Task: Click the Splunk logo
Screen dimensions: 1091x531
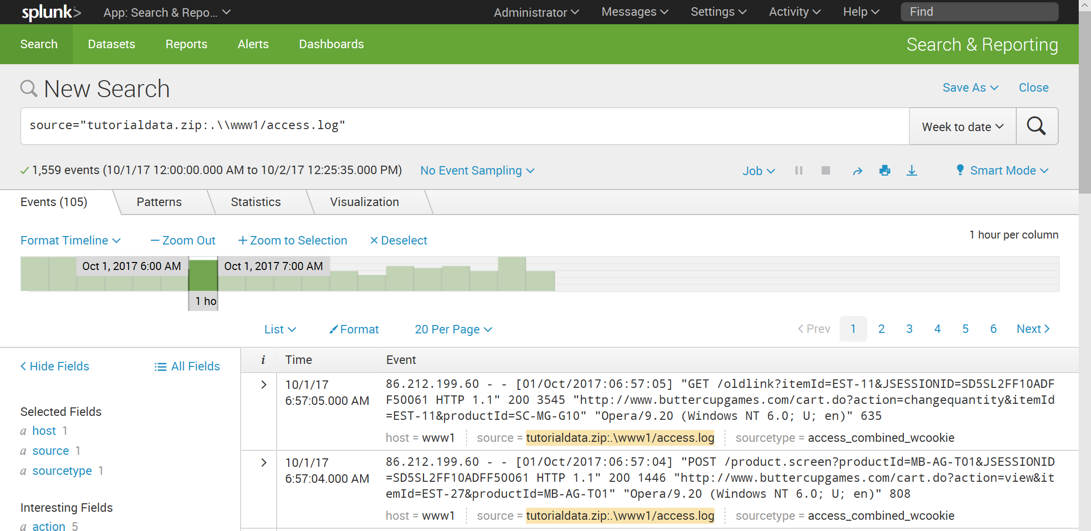Action: pyautogui.click(x=51, y=12)
